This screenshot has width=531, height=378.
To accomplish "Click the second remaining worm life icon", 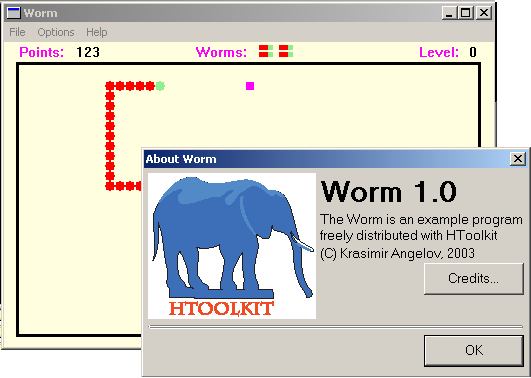I will point(286,51).
